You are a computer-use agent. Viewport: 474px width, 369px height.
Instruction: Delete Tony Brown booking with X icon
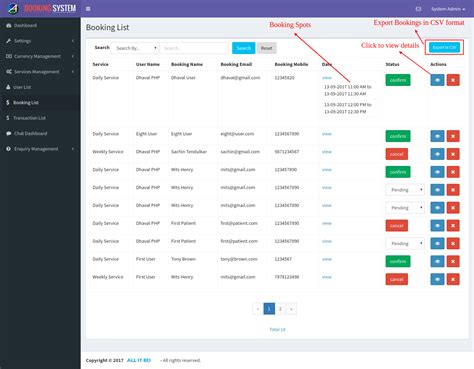(453, 261)
